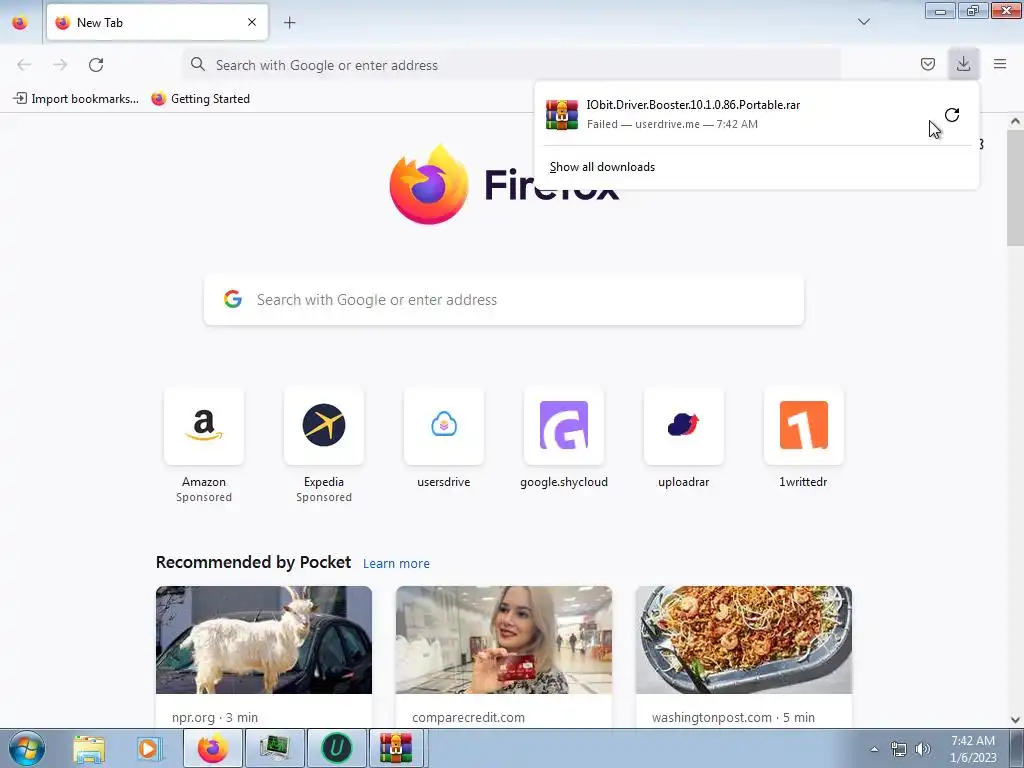Viewport: 1024px width, 768px height.
Task: Show hidden system tray icons
Action: coord(874,749)
